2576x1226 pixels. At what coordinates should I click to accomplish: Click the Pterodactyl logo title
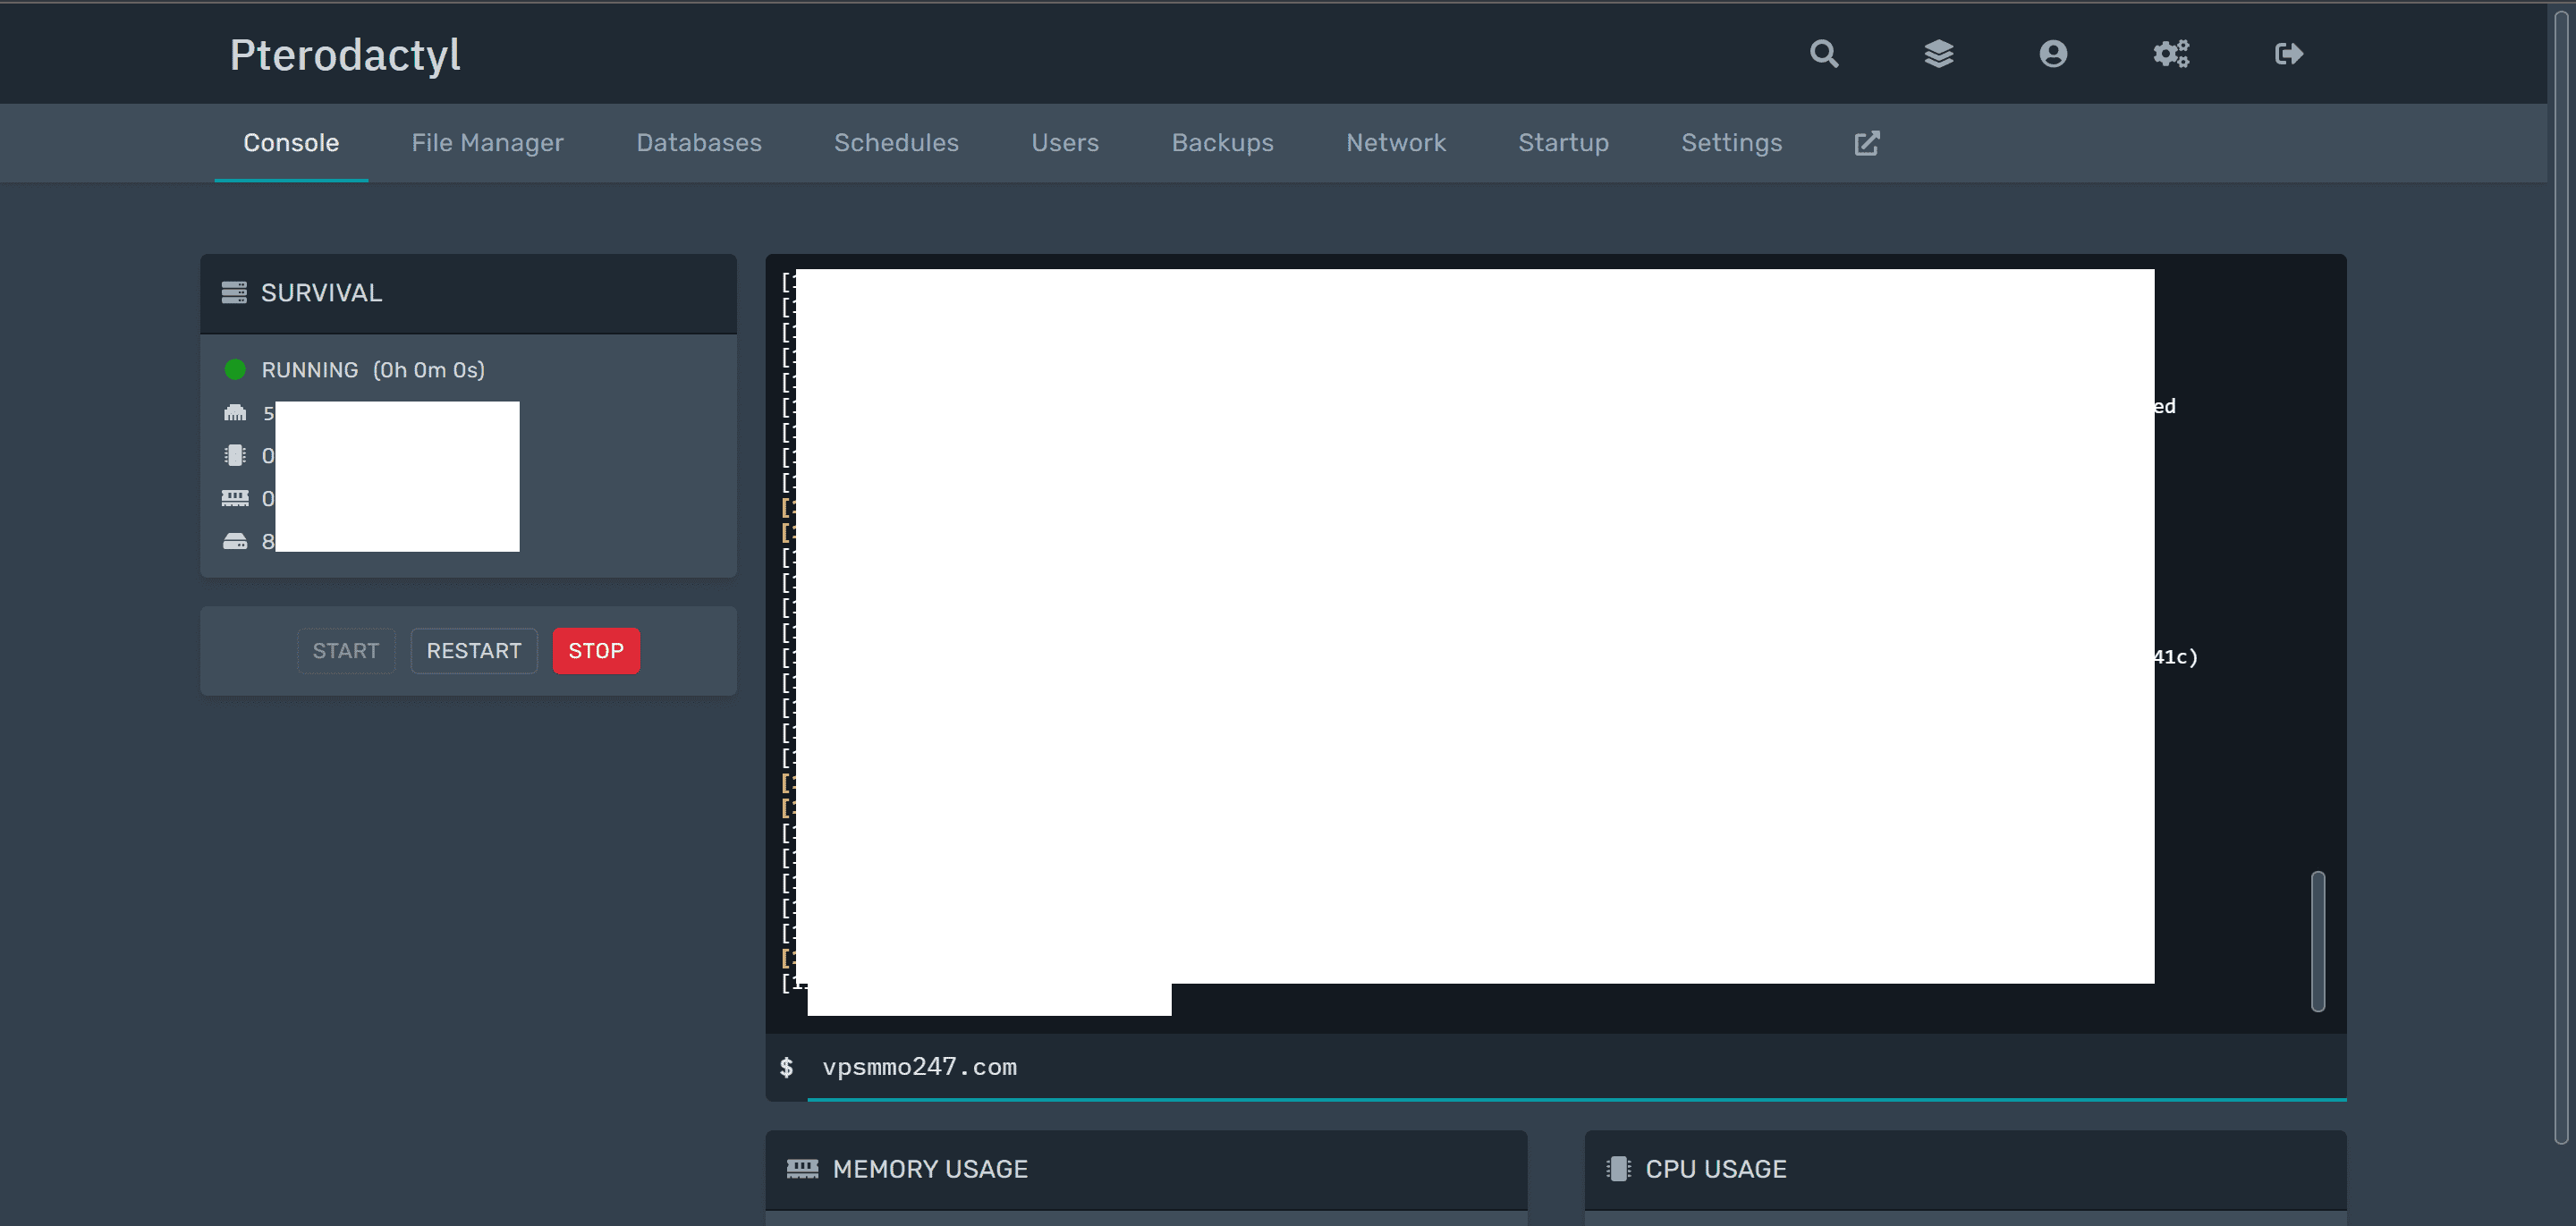pyautogui.click(x=345, y=55)
